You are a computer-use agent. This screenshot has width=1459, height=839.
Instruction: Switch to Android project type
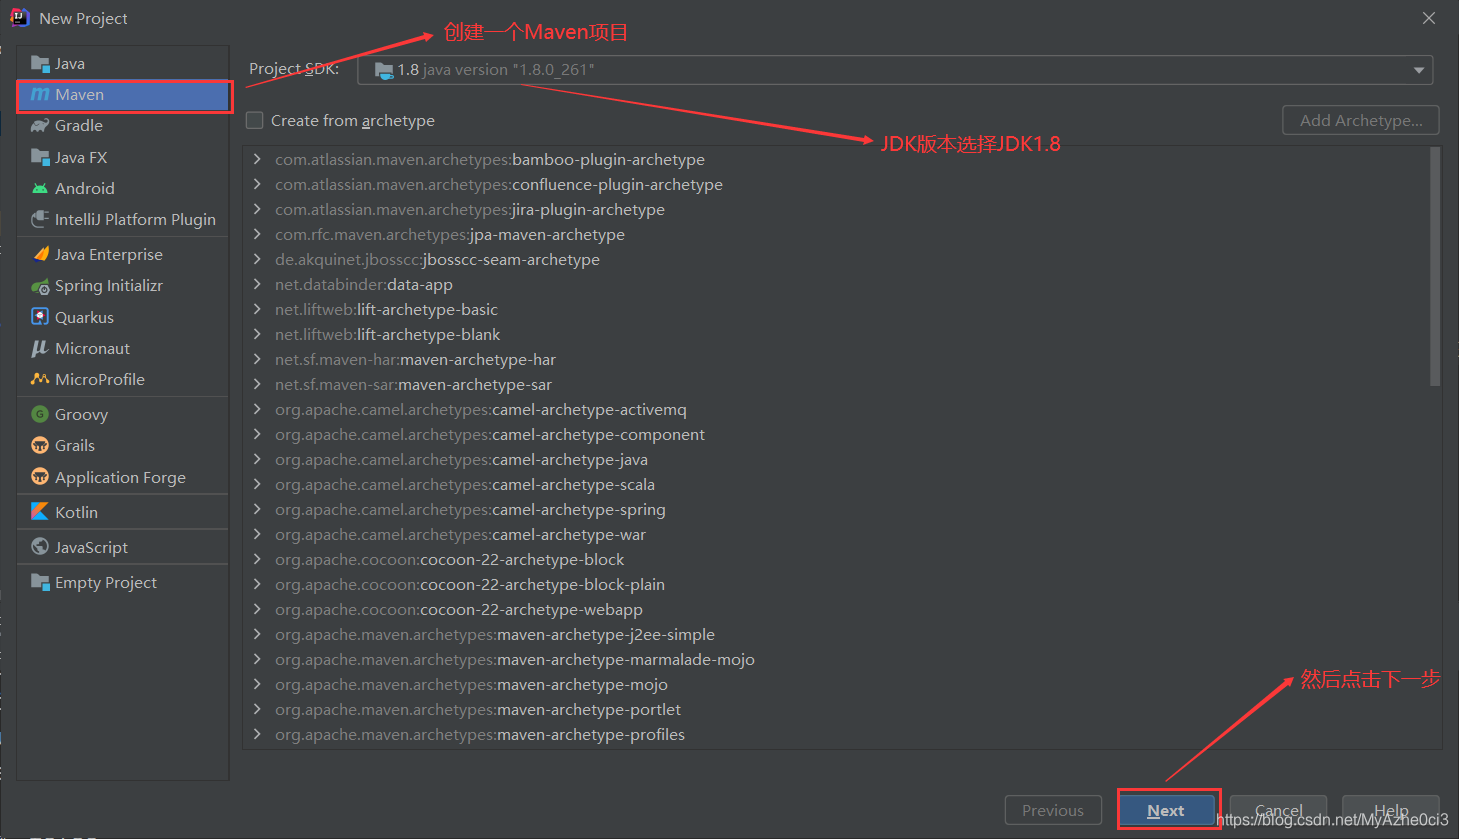pyautogui.click(x=123, y=188)
